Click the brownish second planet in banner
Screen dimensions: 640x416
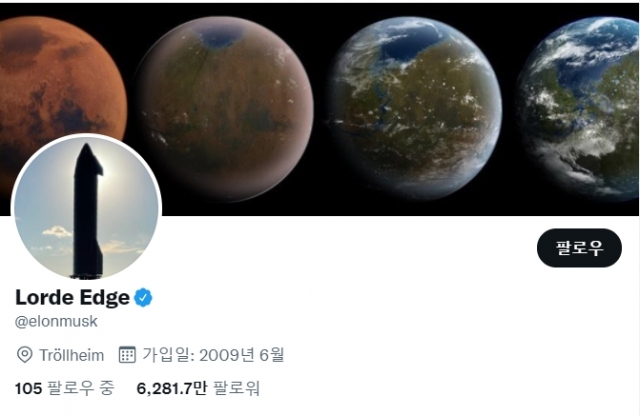pos(224,109)
